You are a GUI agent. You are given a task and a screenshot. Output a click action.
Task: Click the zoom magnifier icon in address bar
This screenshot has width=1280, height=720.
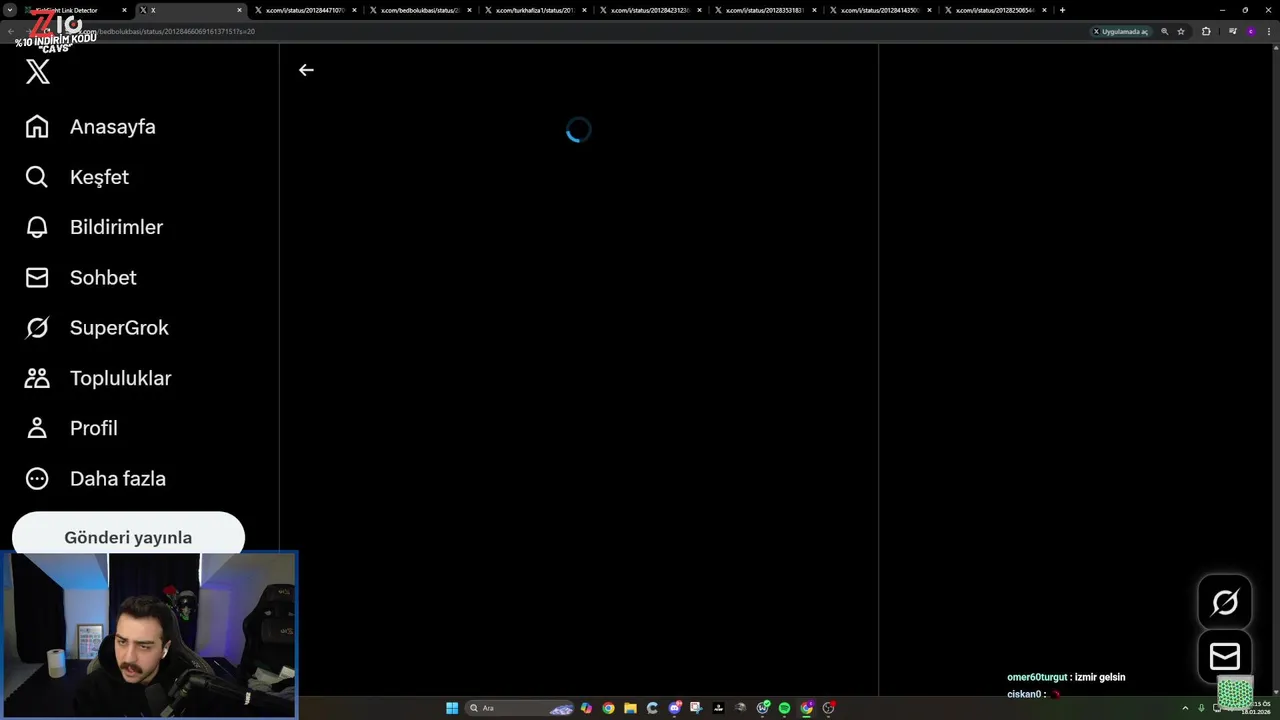(x=1164, y=31)
